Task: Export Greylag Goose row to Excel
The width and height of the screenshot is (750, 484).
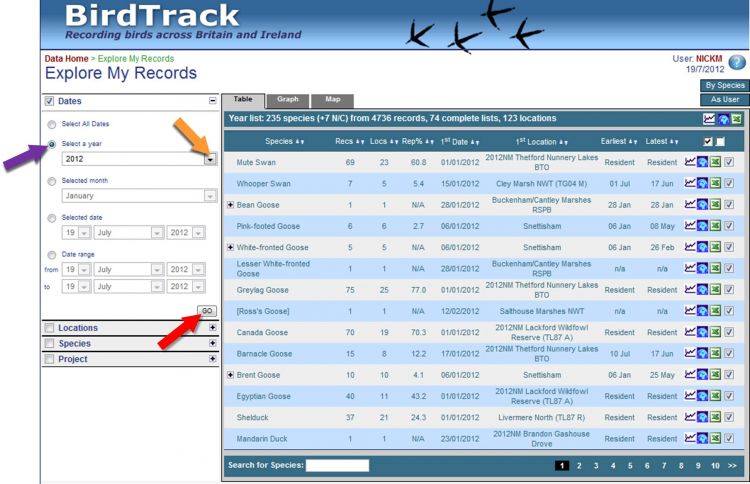Action: tap(716, 289)
